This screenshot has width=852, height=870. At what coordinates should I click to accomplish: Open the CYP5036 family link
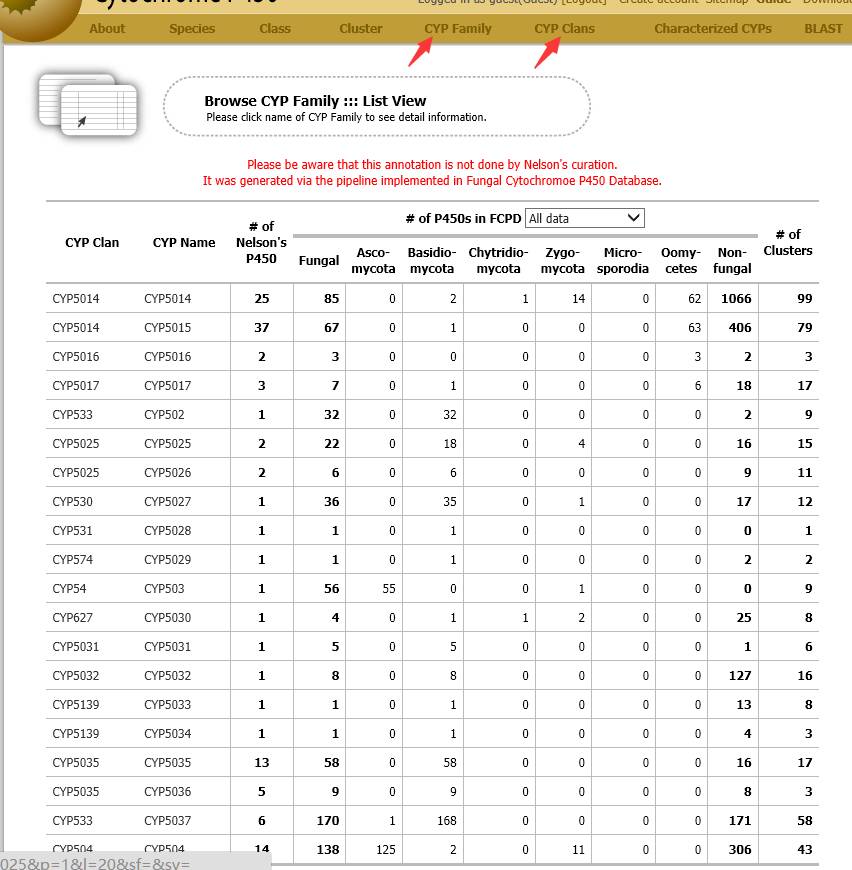168,791
